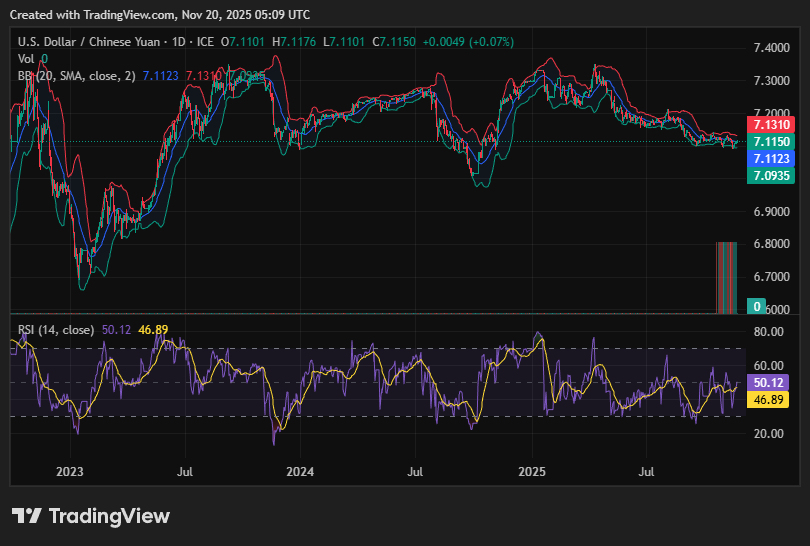Click the 7.4000 level on price scale

(771, 48)
